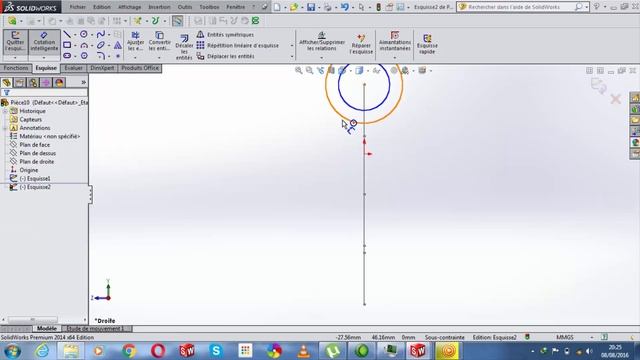640x360 pixels.
Task: Click Réparer l'esquisse tool
Action: coord(361,44)
